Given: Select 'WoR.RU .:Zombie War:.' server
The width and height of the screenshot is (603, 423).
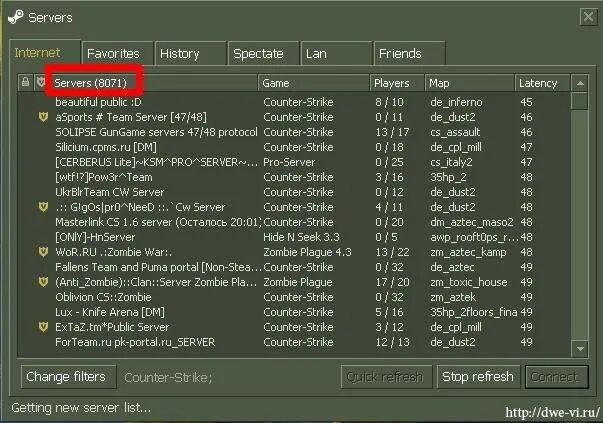Looking at the screenshot, I should tap(294, 252).
